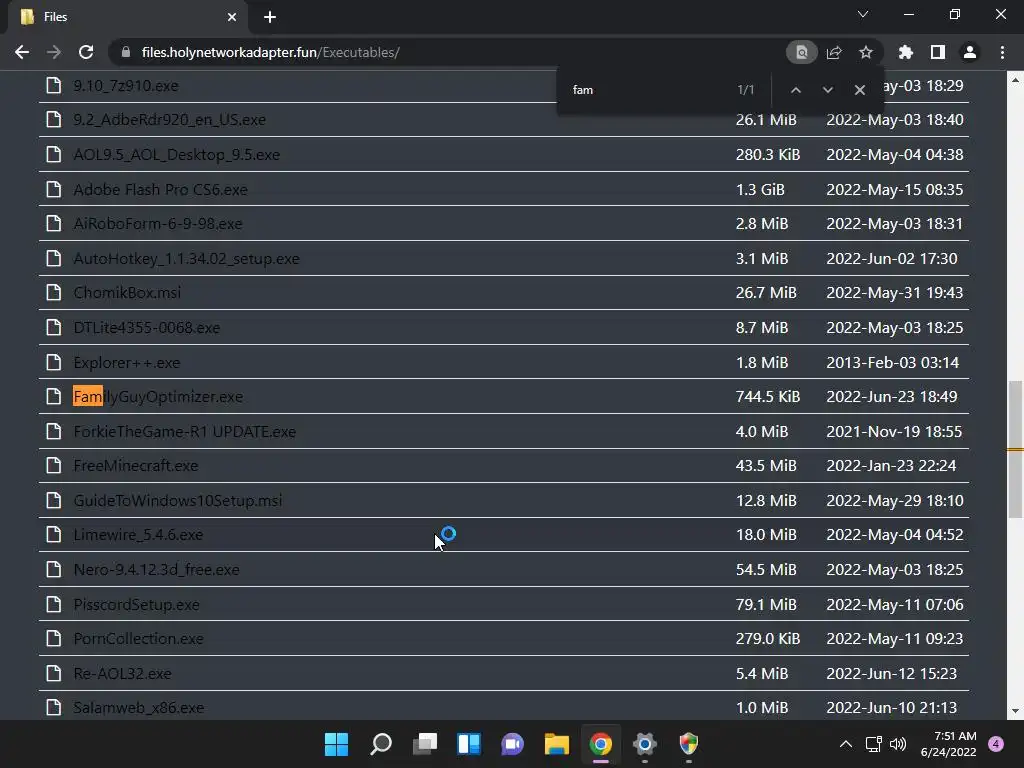Jump to next find result
Viewport: 1024px width, 768px height.
[x=827, y=90]
